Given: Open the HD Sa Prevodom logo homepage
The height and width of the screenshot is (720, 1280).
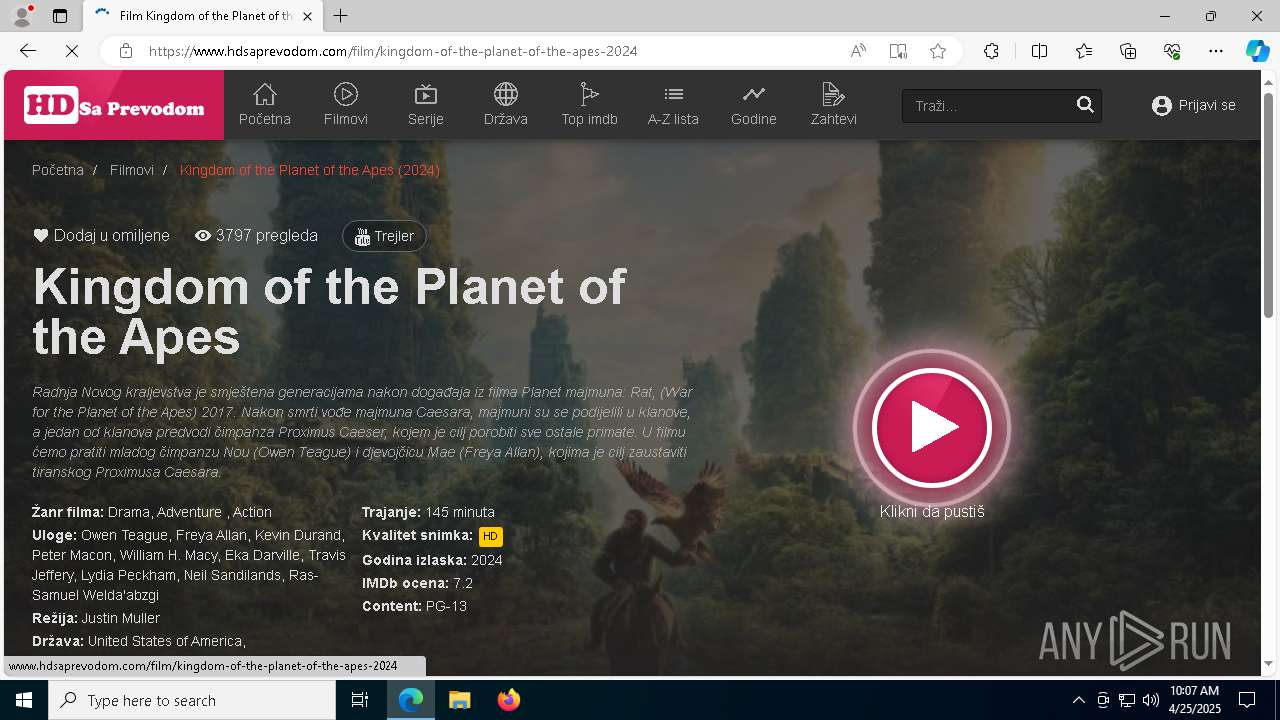Looking at the screenshot, I should pos(114,106).
